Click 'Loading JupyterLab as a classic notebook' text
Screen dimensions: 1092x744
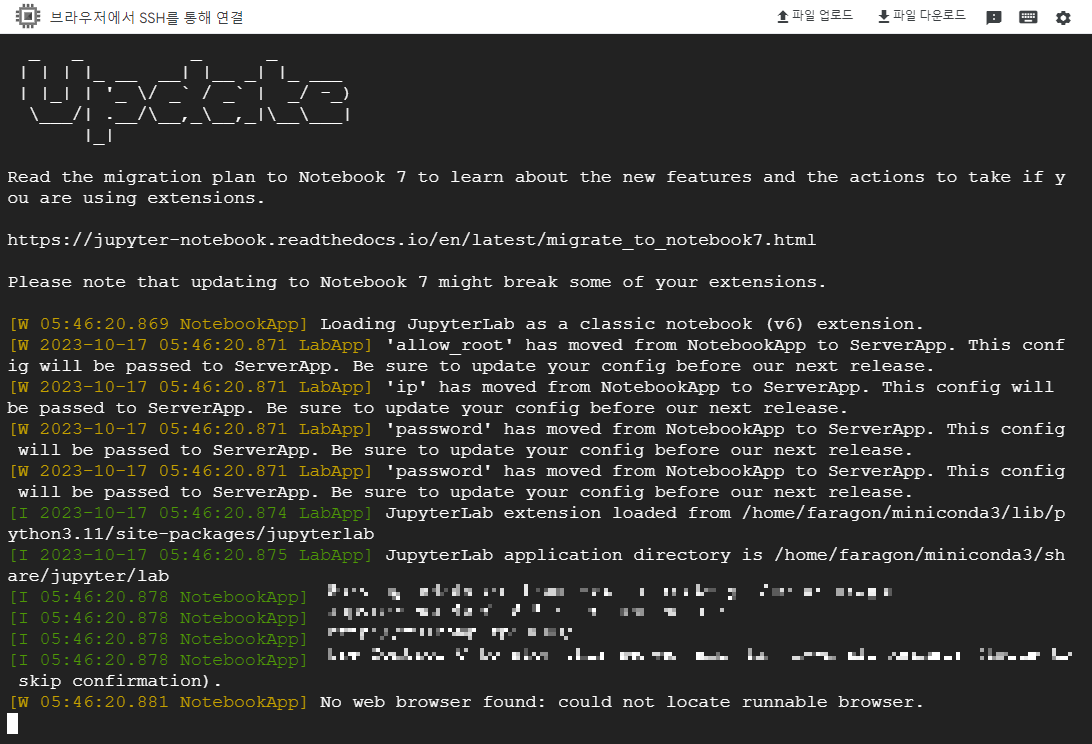621,324
